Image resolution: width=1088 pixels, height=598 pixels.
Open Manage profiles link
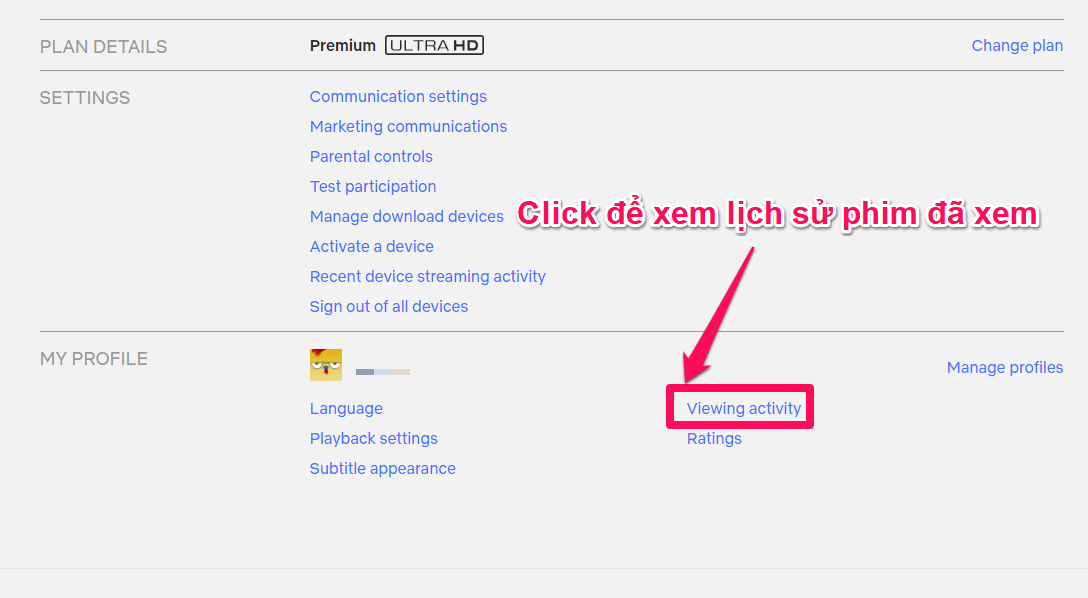(1005, 367)
